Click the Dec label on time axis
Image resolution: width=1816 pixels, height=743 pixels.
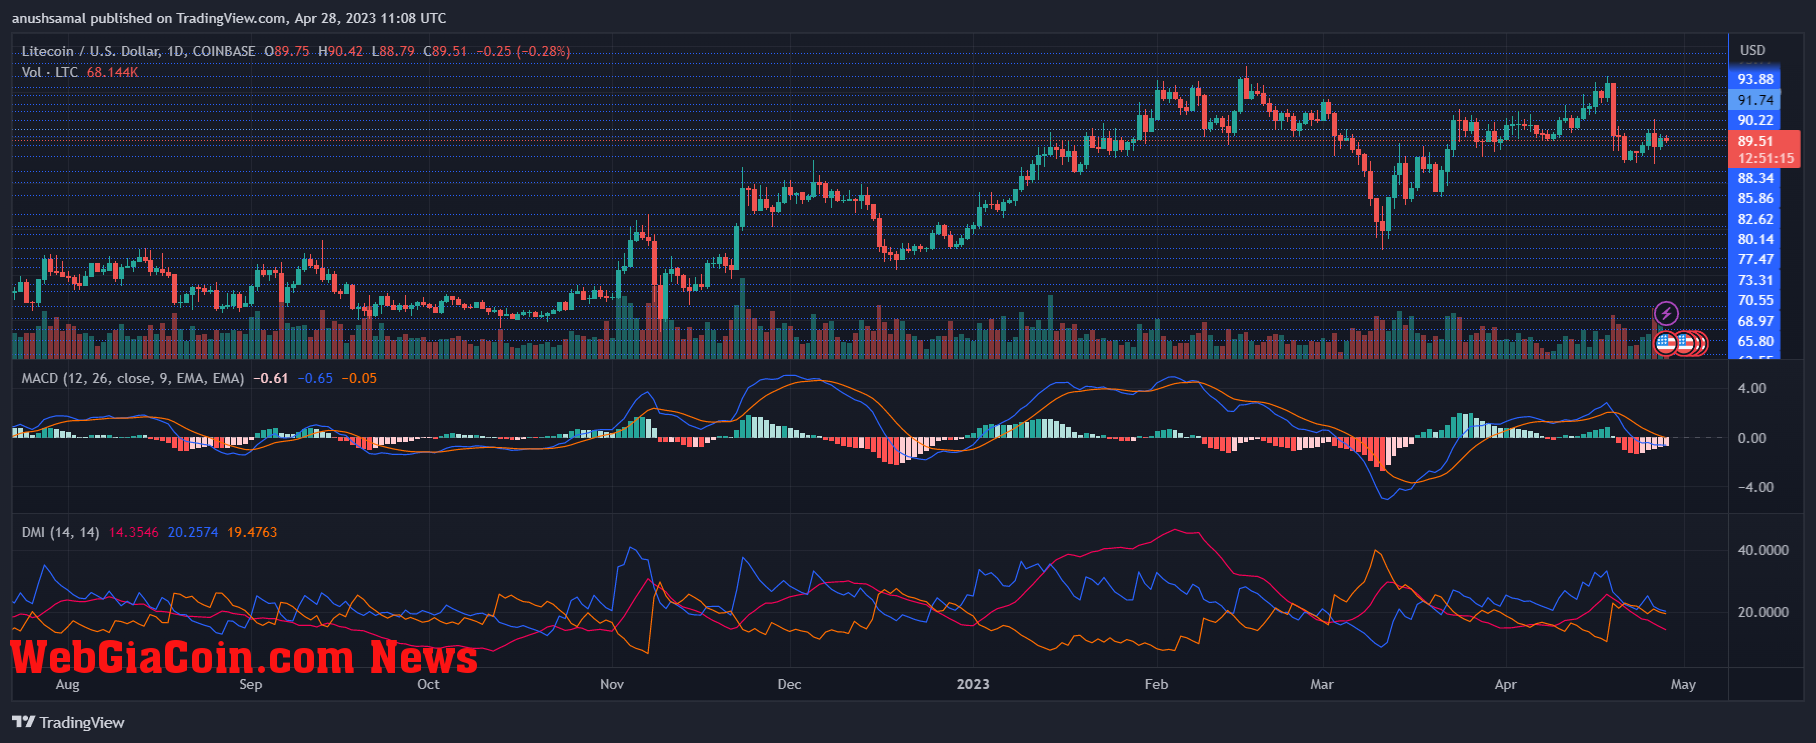[x=789, y=685]
